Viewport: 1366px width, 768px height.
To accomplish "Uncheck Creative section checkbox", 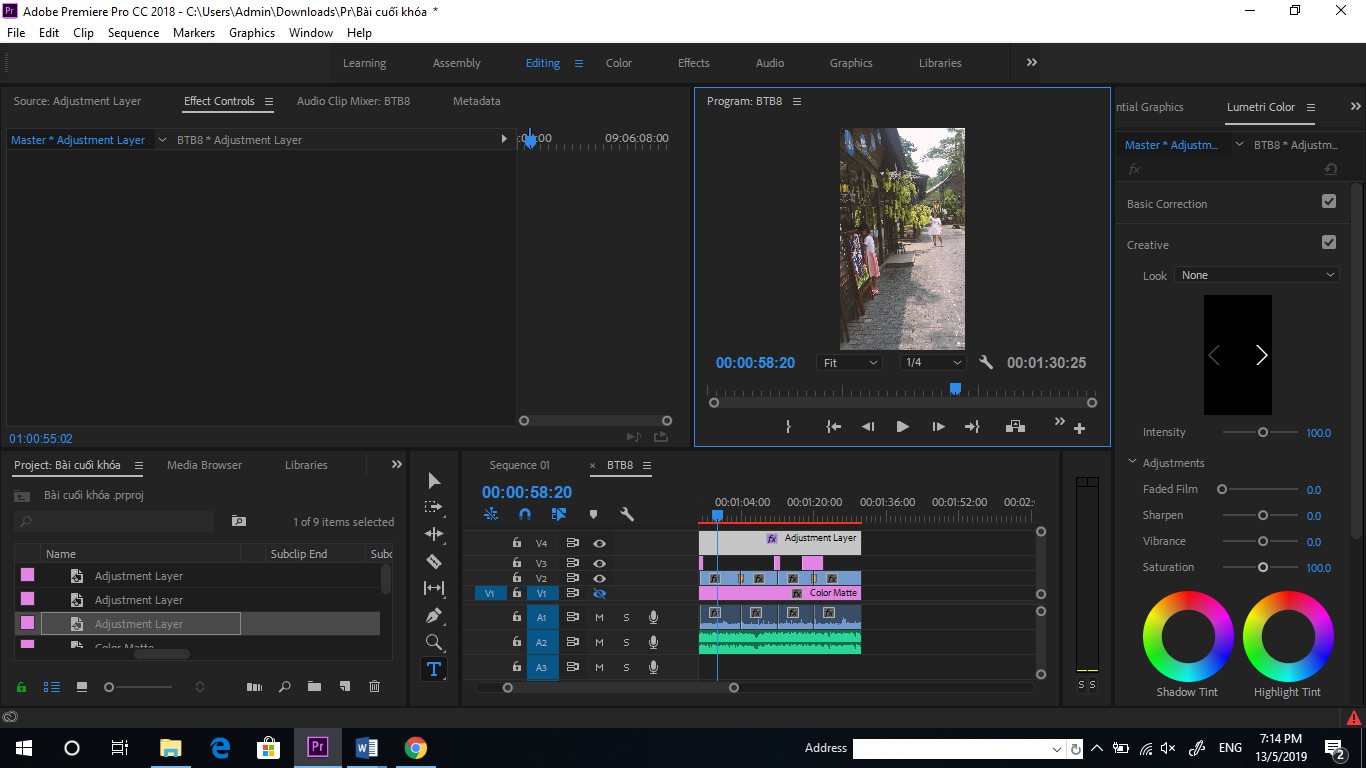I will 1329,242.
